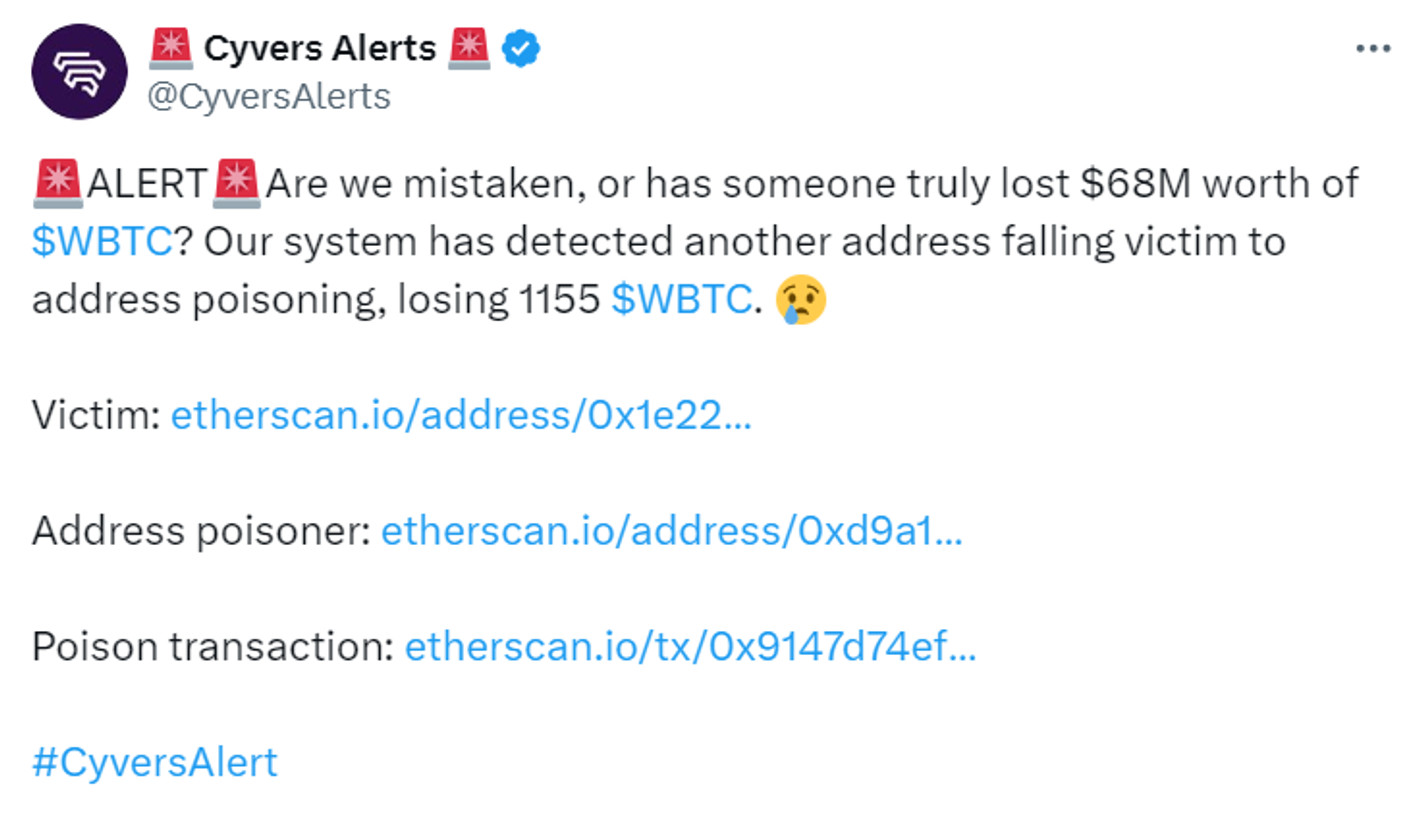This screenshot has height=814, width=1420.
Task: Click the blue verified badge
Action: (x=521, y=48)
